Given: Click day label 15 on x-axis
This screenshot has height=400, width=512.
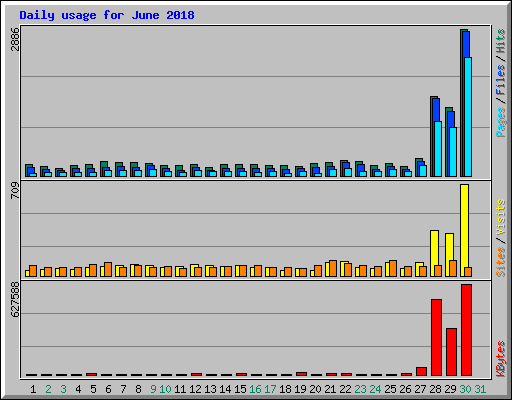Looking at the screenshot, I should [240, 389].
